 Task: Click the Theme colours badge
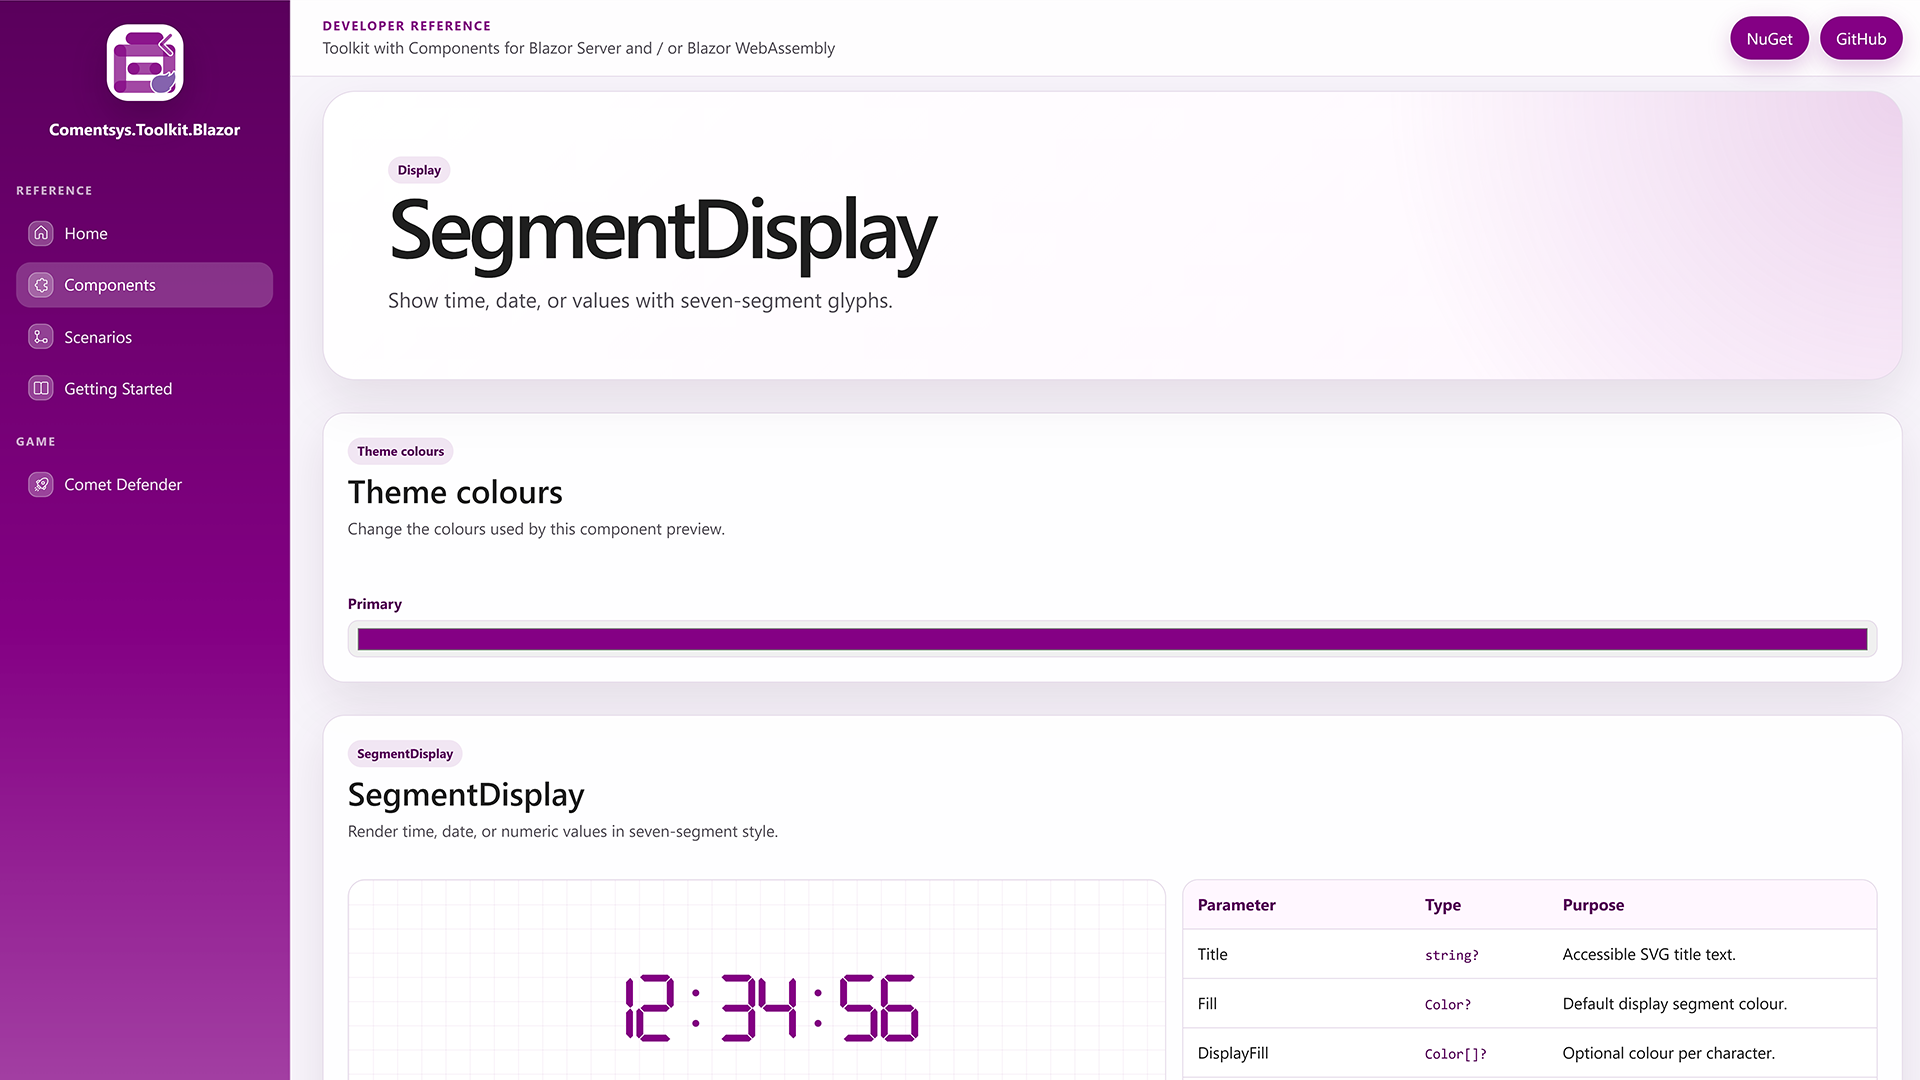[x=400, y=451]
